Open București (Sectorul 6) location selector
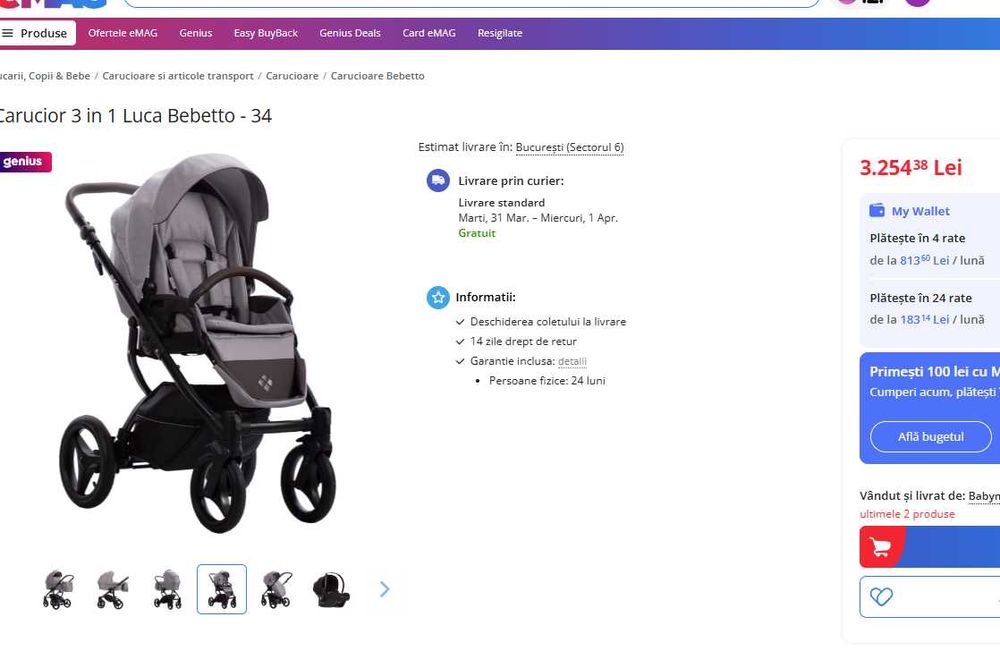This screenshot has height=666, width=1000. point(570,147)
